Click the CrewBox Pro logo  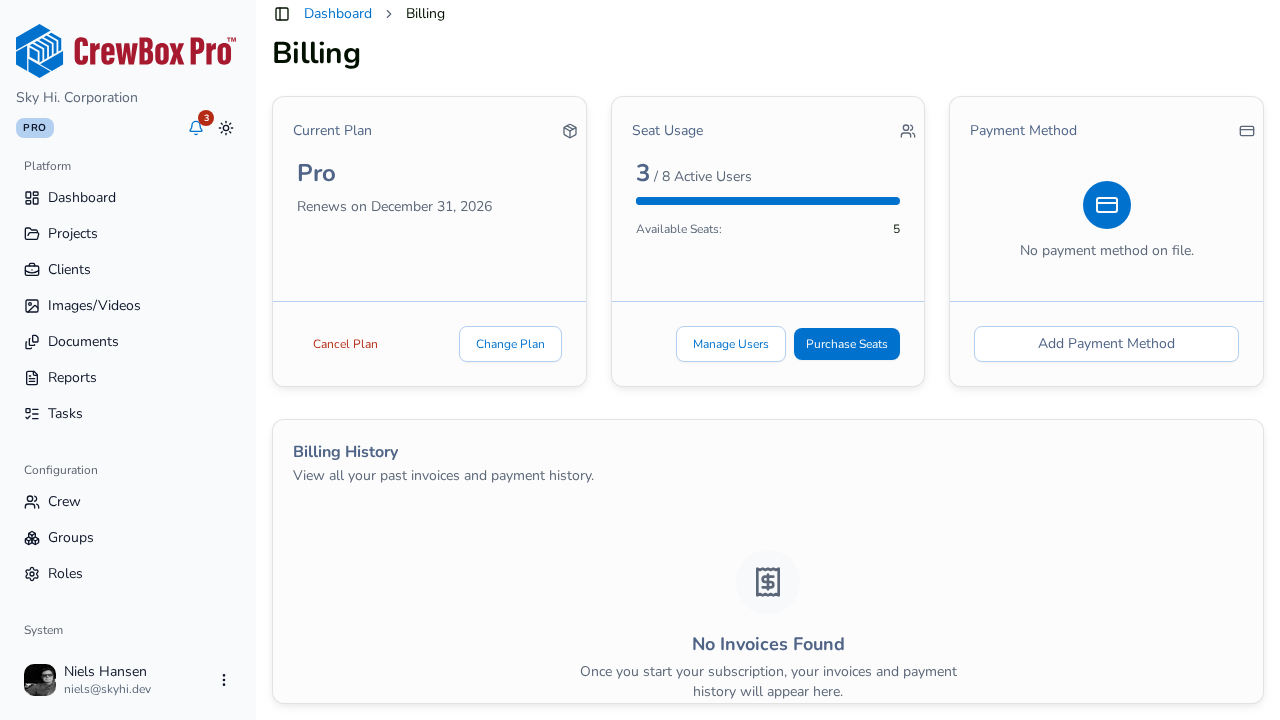pyautogui.click(x=126, y=51)
